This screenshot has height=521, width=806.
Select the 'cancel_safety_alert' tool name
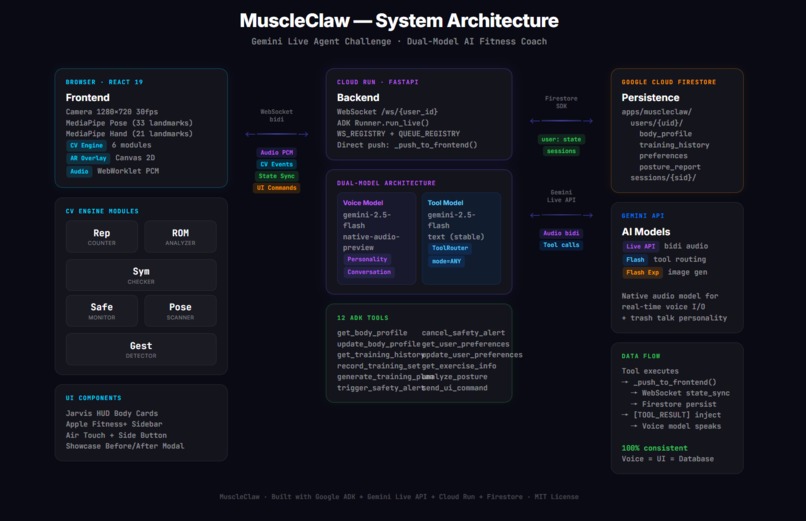pyautogui.click(x=463, y=333)
